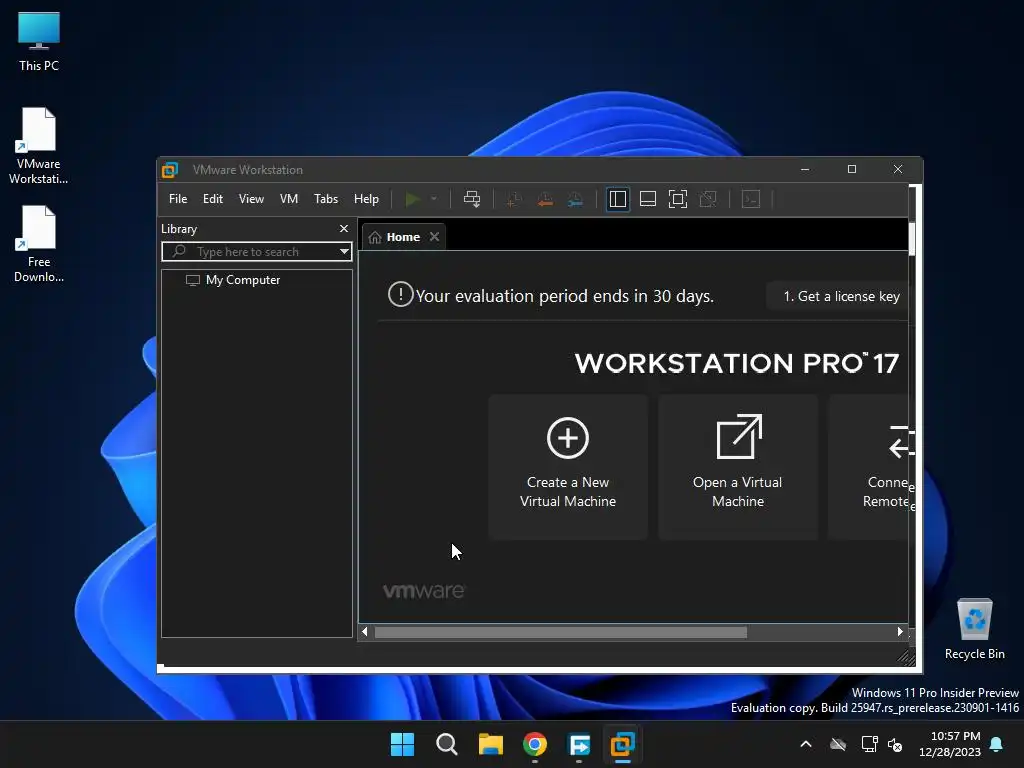Click the Manage Snapshots toolbar icon
This screenshot has height=768, width=1024.
[575, 199]
